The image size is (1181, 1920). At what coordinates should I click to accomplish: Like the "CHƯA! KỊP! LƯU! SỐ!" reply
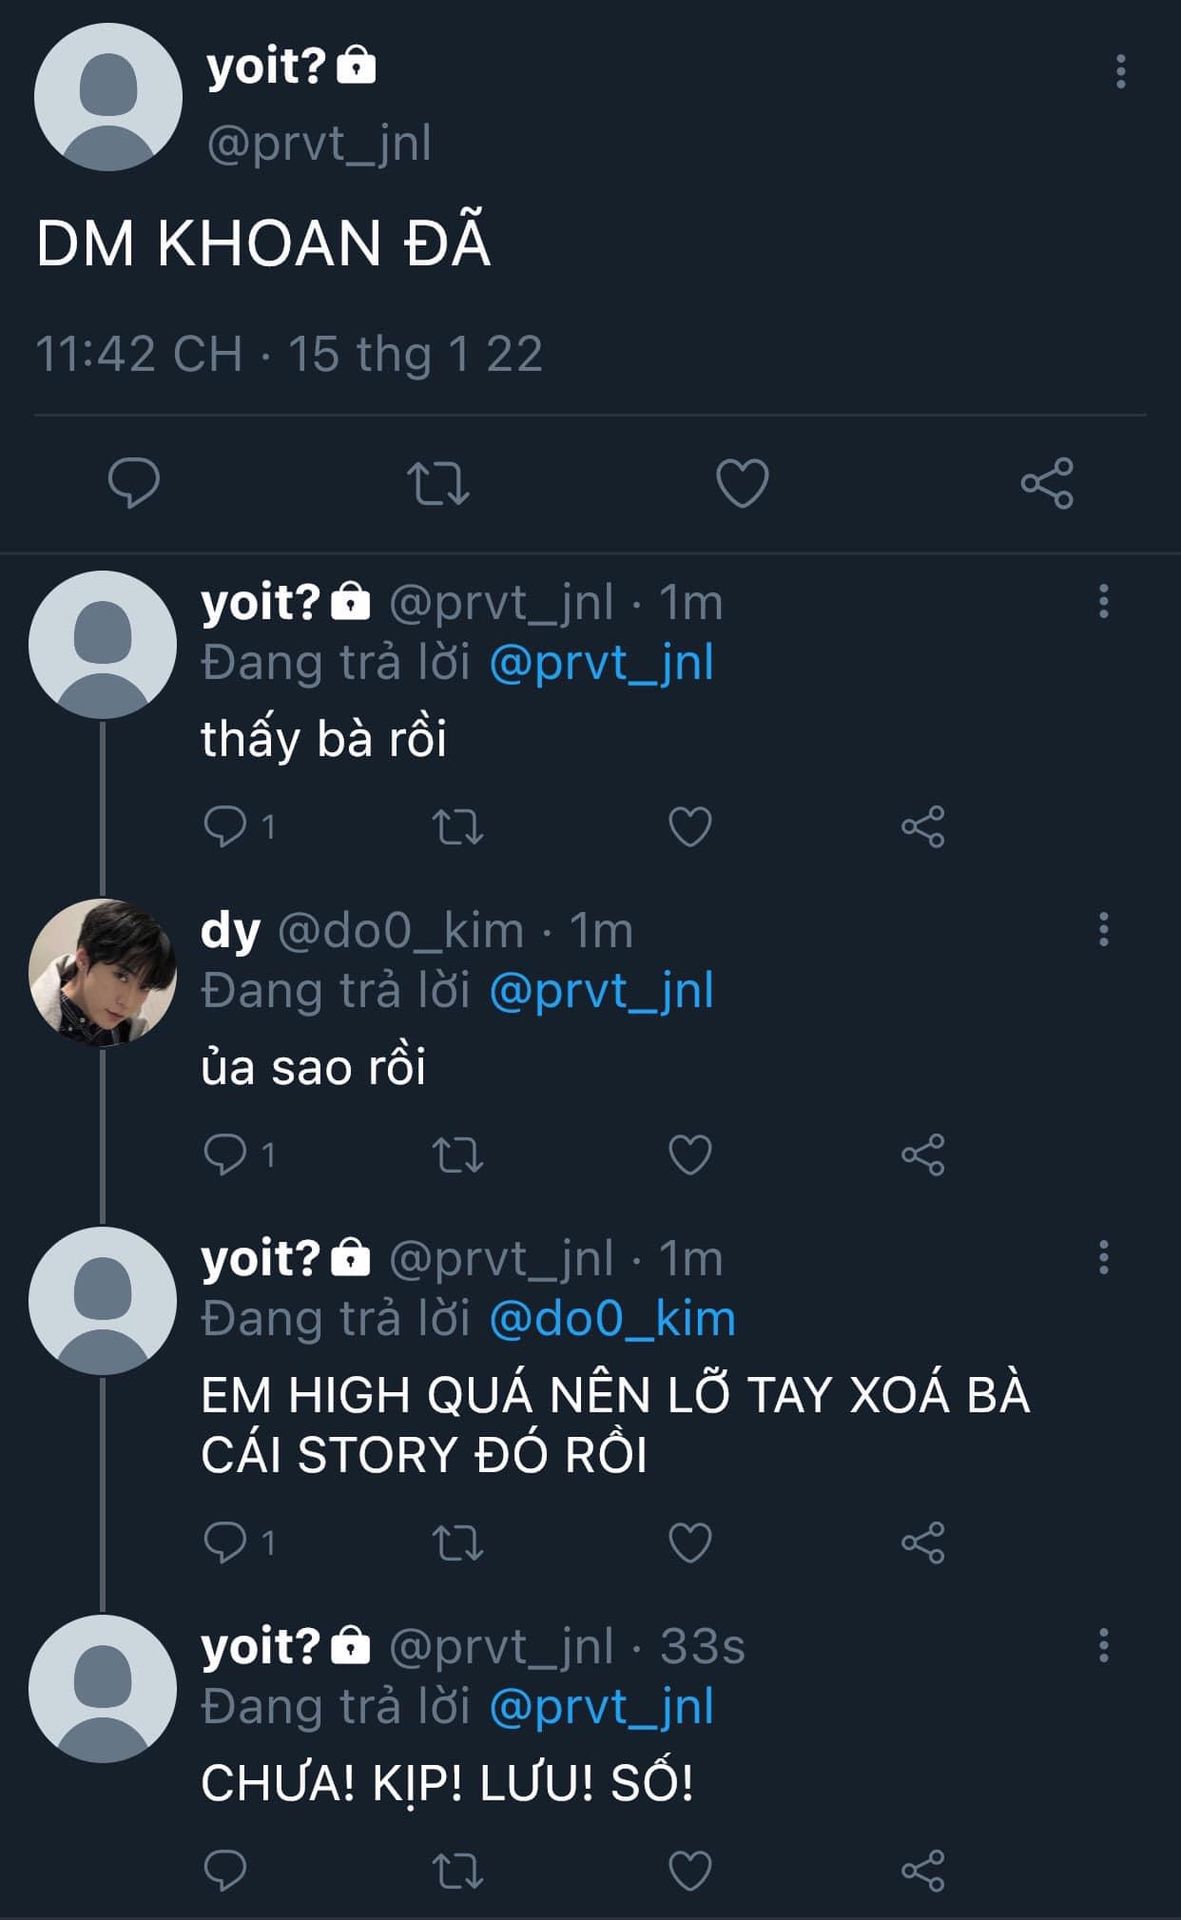pos(690,1871)
